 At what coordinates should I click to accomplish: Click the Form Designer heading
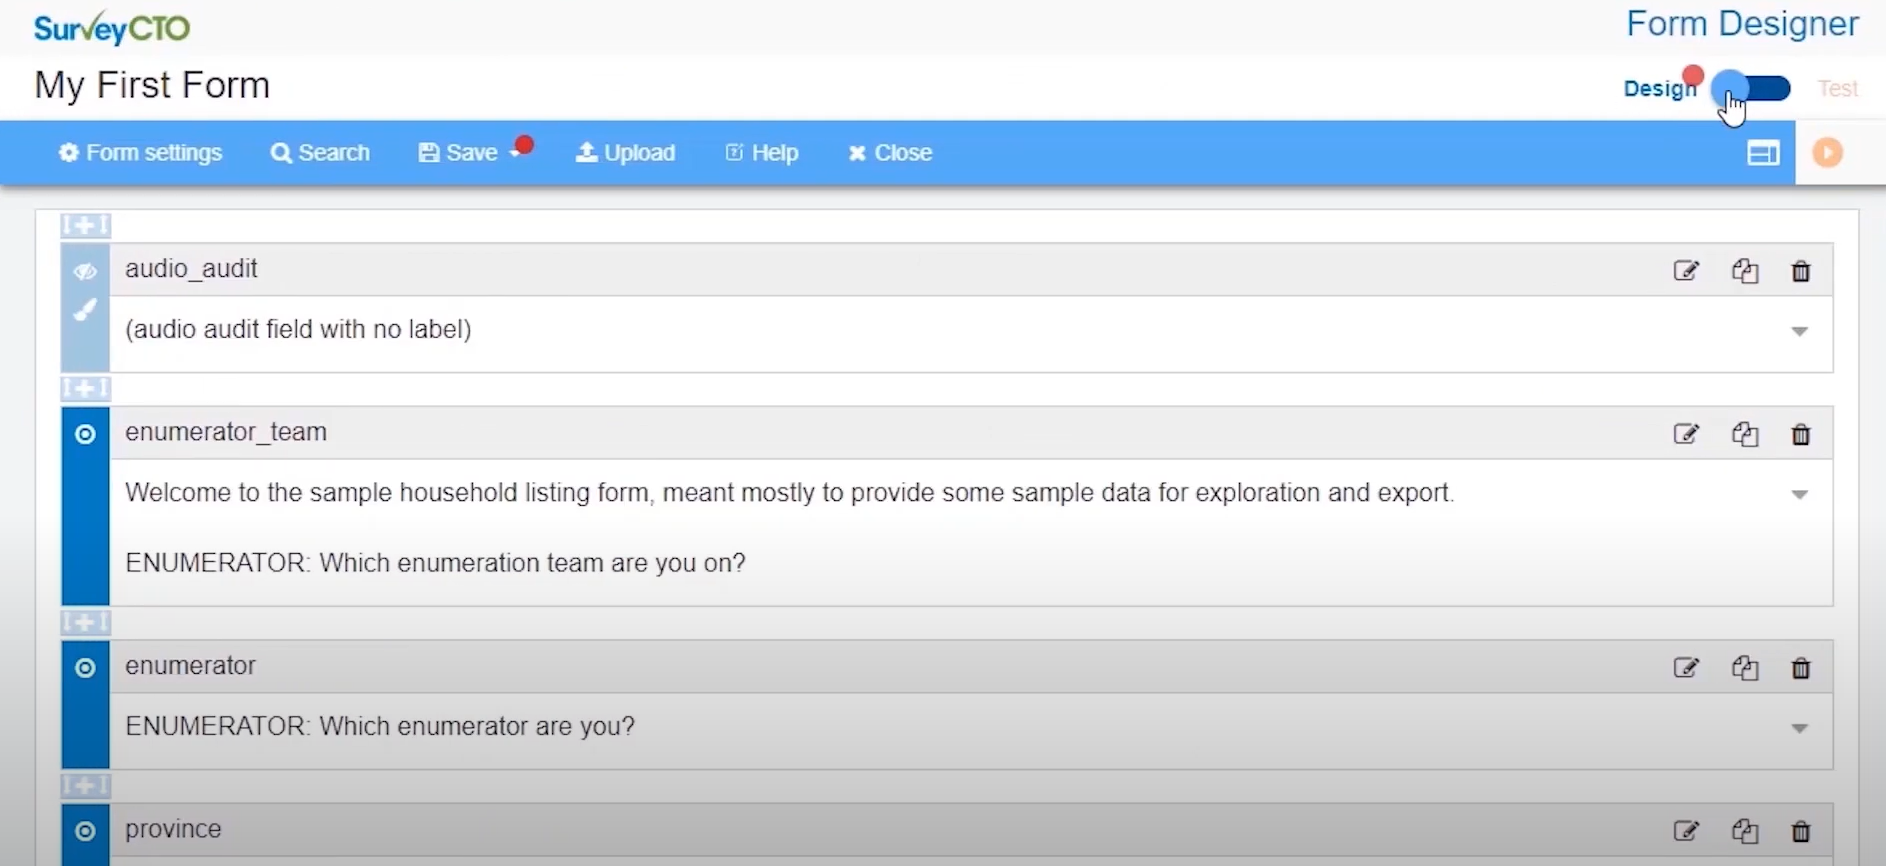1742,24
